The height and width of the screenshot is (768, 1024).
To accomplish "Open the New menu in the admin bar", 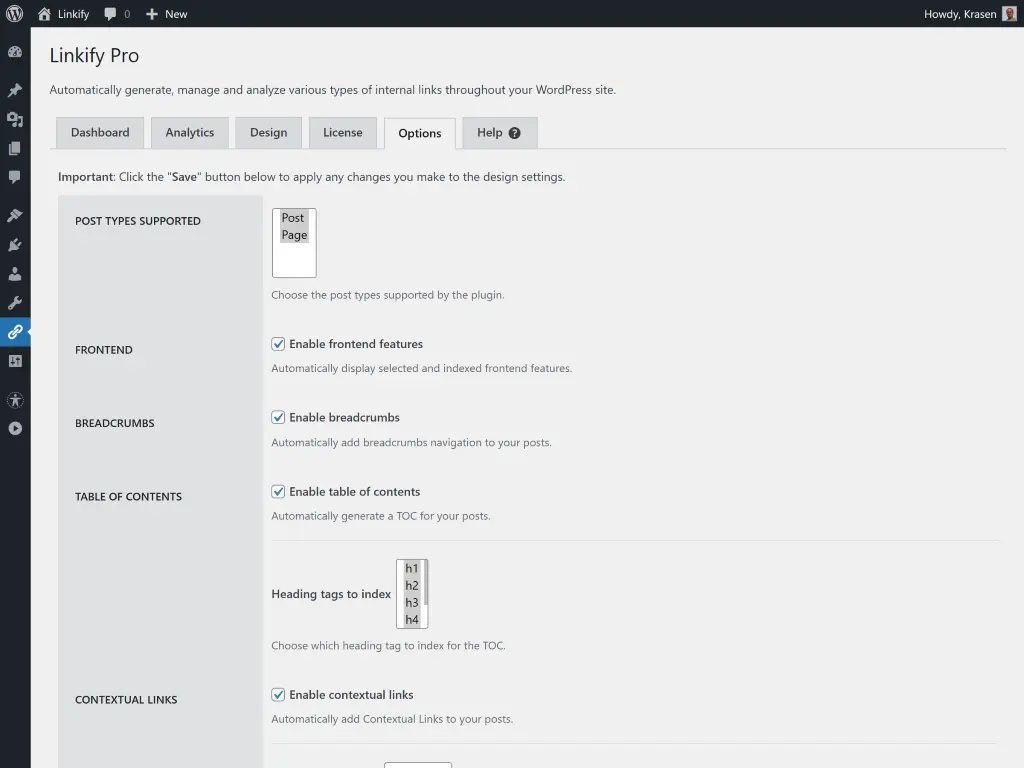I will click(x=166, y=14).
